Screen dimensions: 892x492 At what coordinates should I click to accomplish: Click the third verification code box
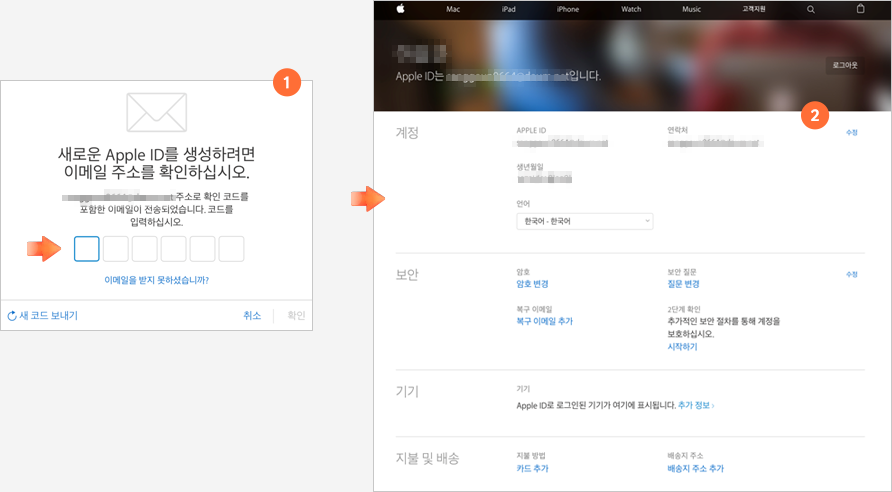coord(144,249)
